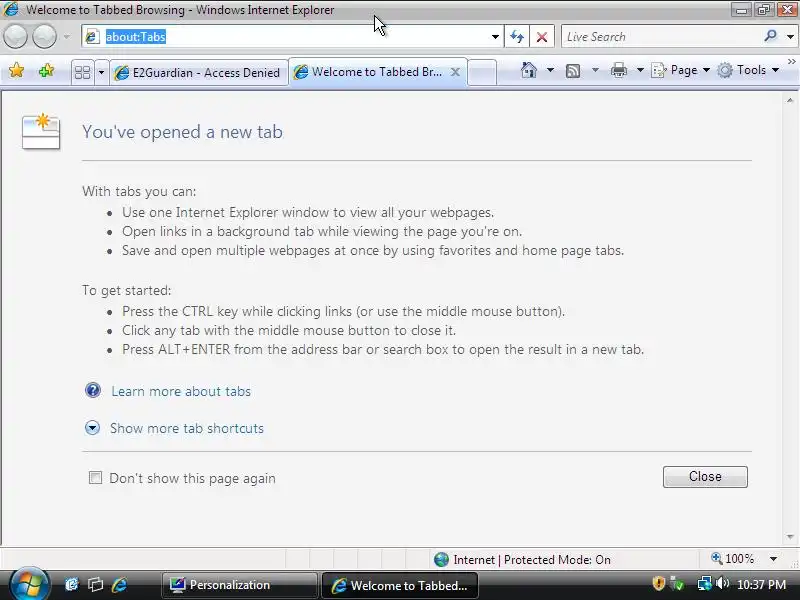The image size is (800, 600).
Task: Go forward with the Forward arrow button
Action: coord(44,37)
